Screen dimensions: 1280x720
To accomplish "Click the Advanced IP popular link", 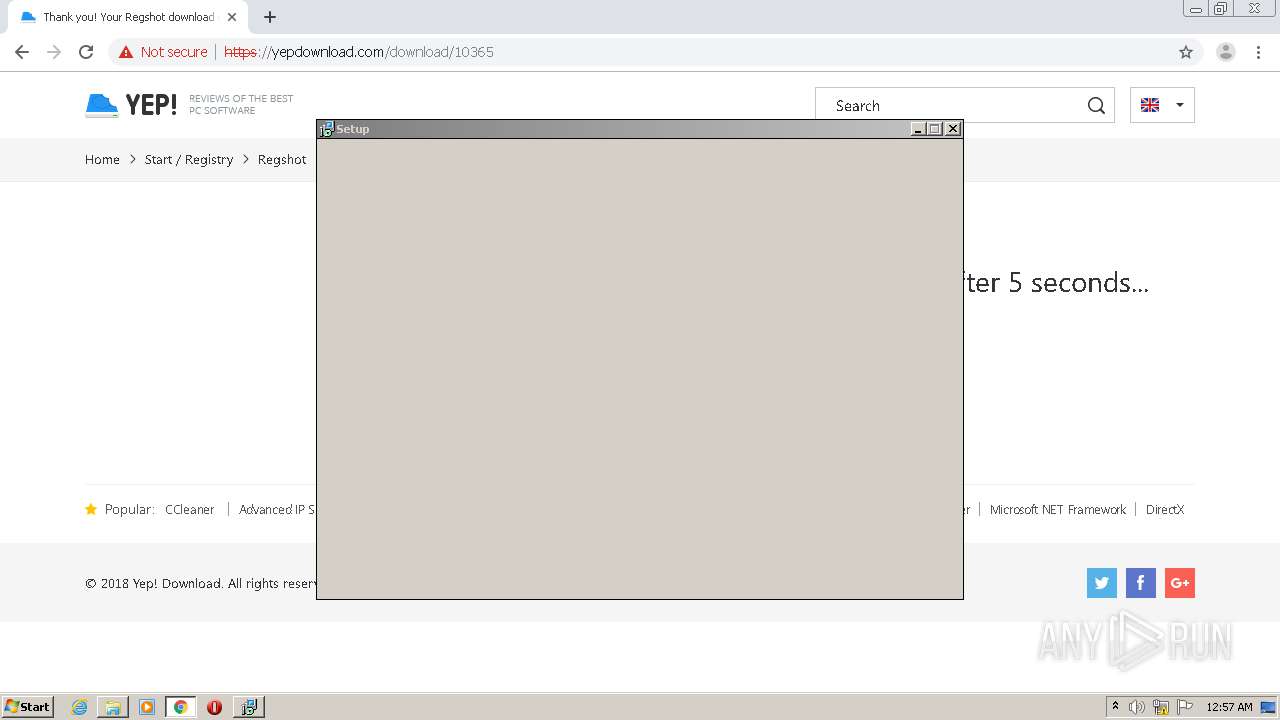I will click(x=277, y=509).
